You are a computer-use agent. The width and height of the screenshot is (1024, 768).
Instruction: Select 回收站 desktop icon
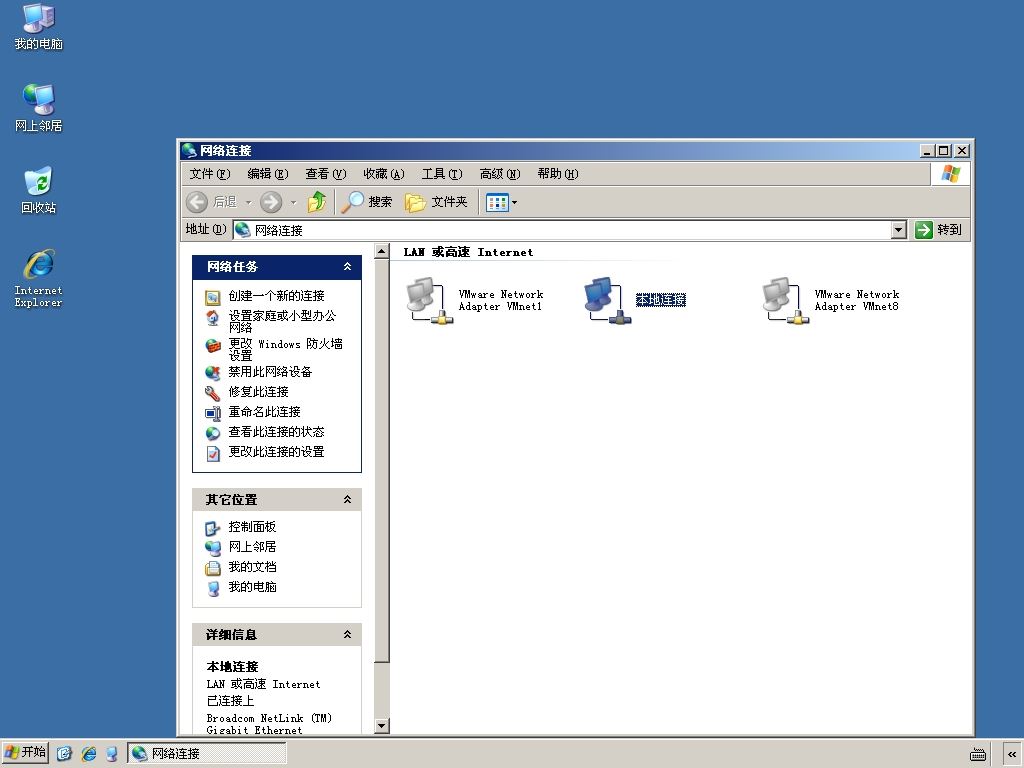click(39, 190)
